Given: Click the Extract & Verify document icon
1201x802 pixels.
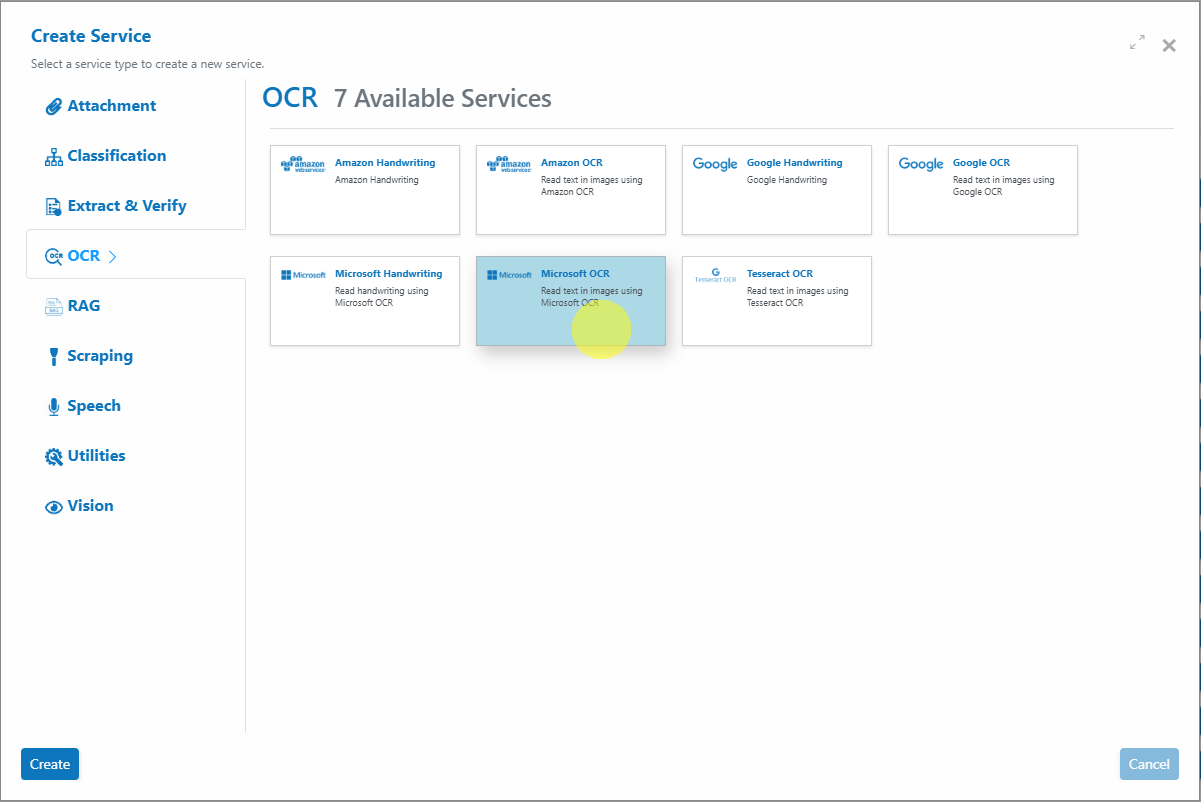Looking at the screenshot, I should coord(54,207).
